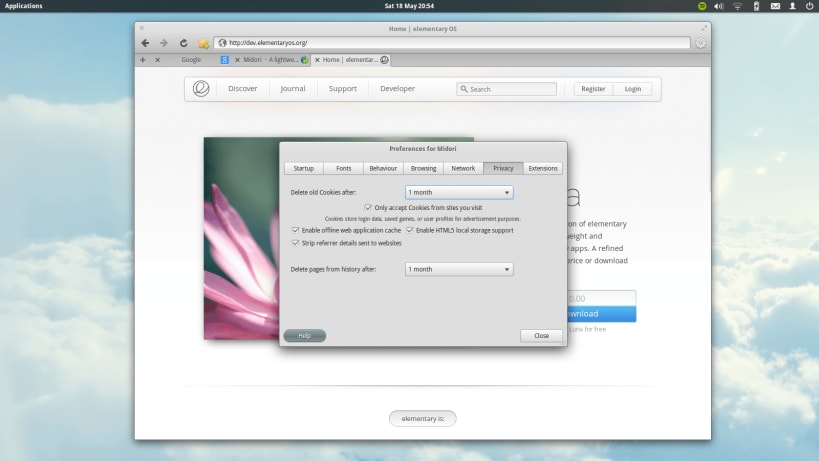Open the Spotify indicator in the top panel
The image size is (819, 461).
point(702,6)
